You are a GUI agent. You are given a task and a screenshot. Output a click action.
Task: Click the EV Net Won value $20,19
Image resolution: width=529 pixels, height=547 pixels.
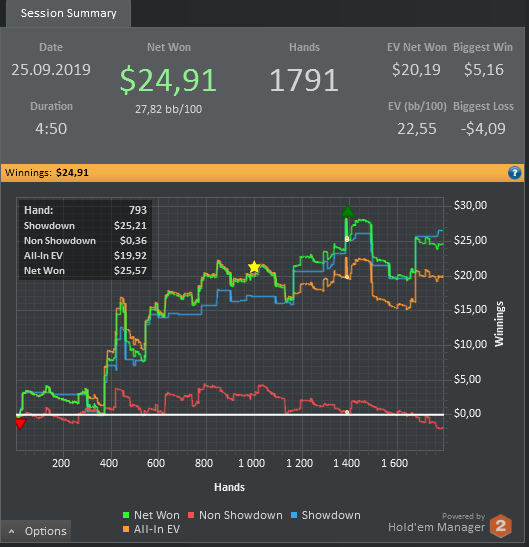click(x=416, y=70)
